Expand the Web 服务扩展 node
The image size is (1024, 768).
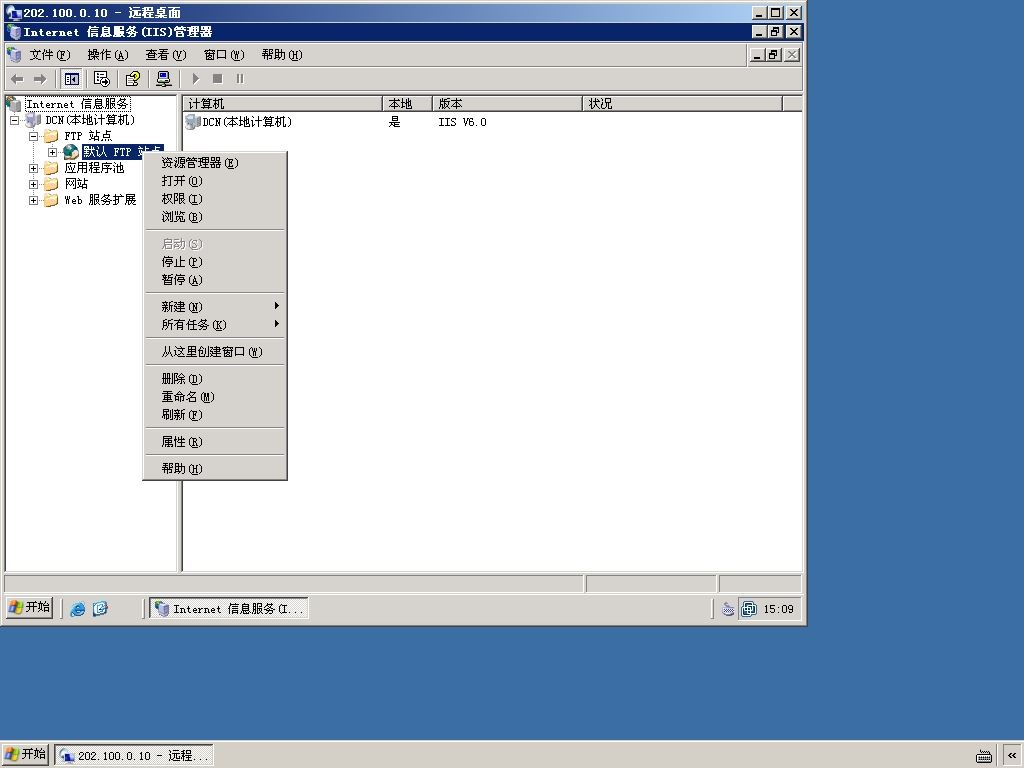click(33, 200)
